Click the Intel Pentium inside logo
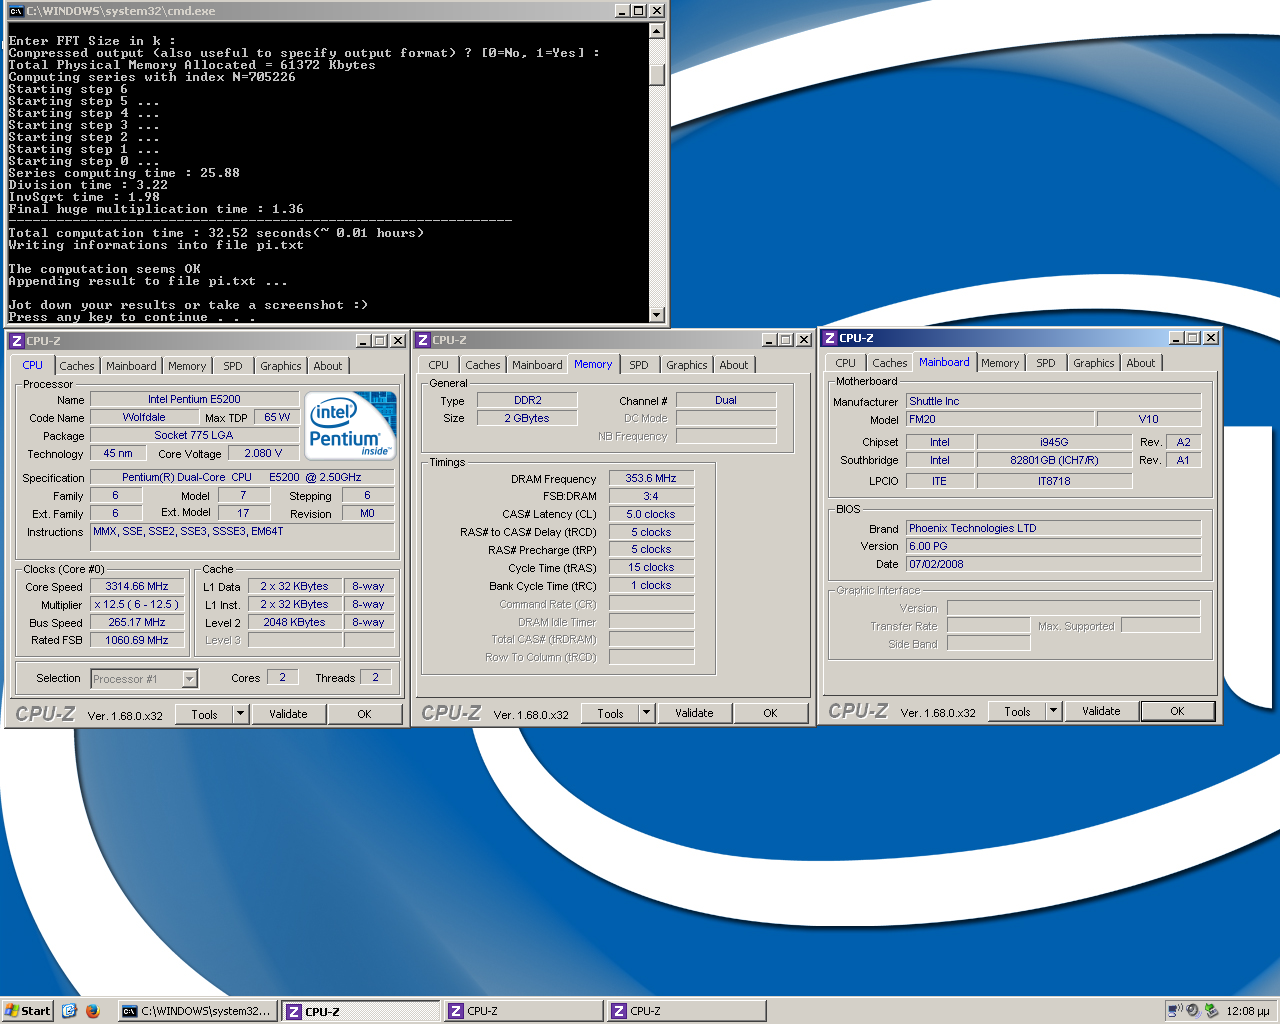Viewport: 1280px width, 1024px height. tap(350, 427)
